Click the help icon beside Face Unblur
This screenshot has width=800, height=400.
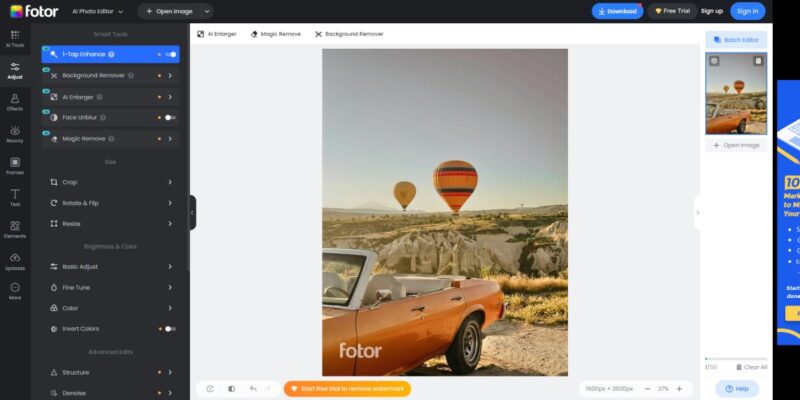coord(103,117)
